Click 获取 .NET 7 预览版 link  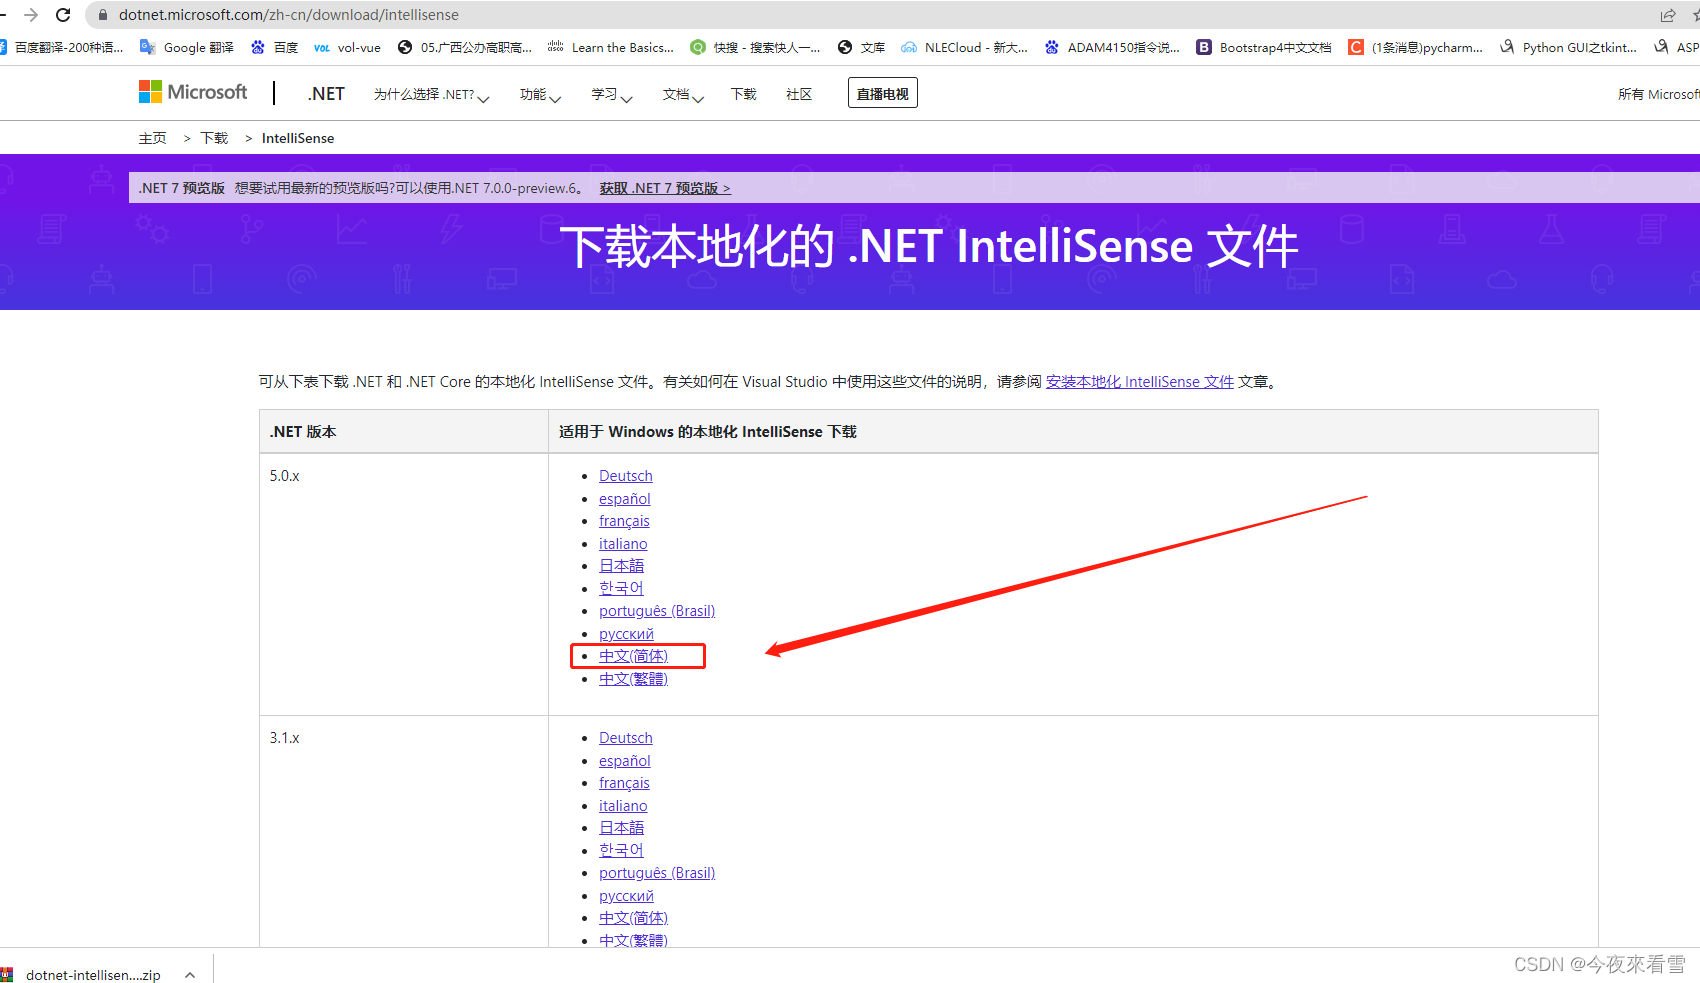[665, 188]
